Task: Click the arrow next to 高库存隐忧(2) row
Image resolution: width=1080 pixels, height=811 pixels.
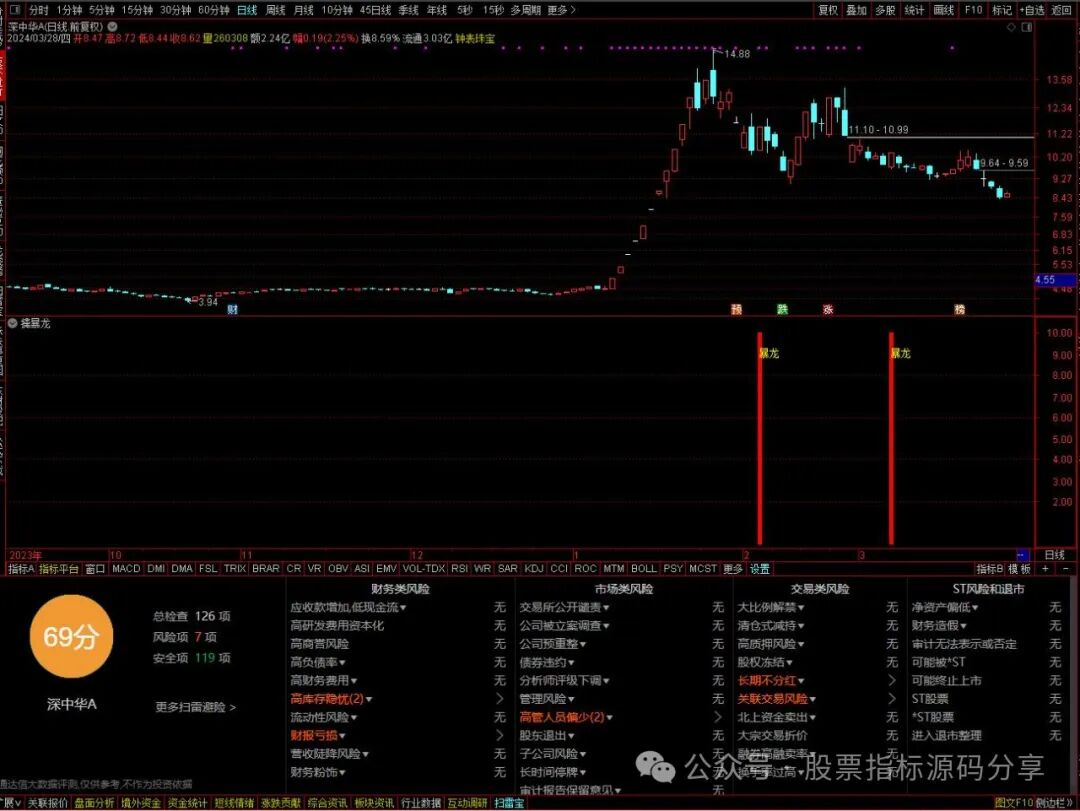Action: (499, 699)
